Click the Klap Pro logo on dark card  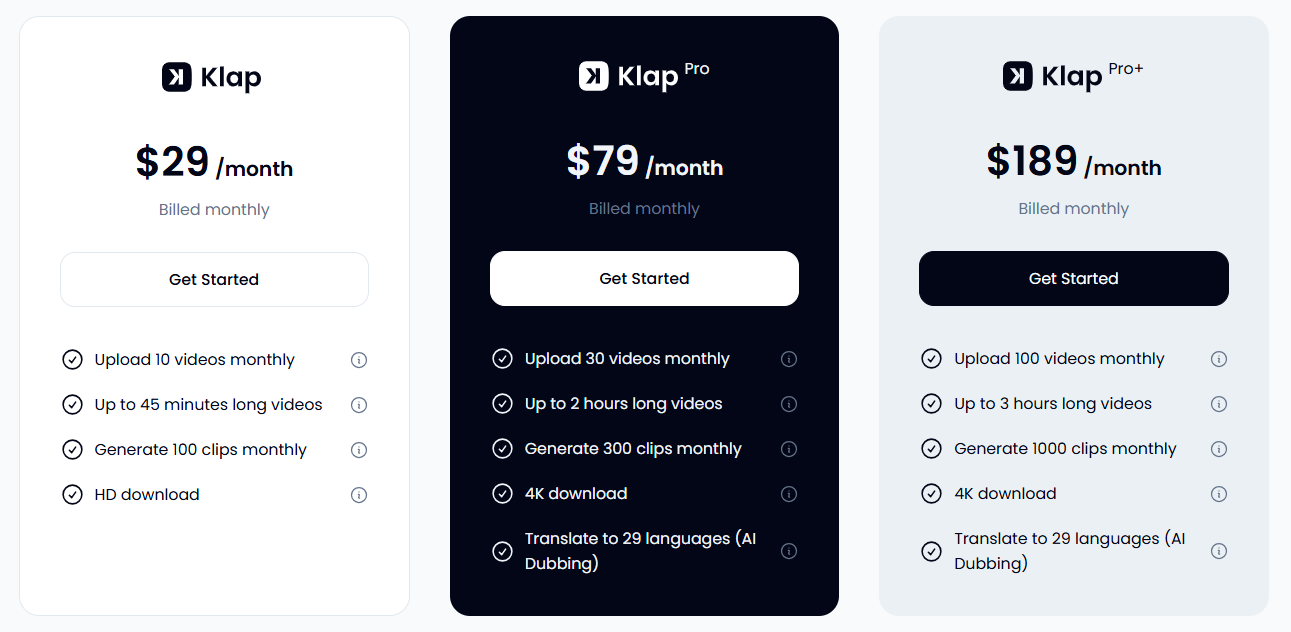pyautogui.click(x=643, y=75)
